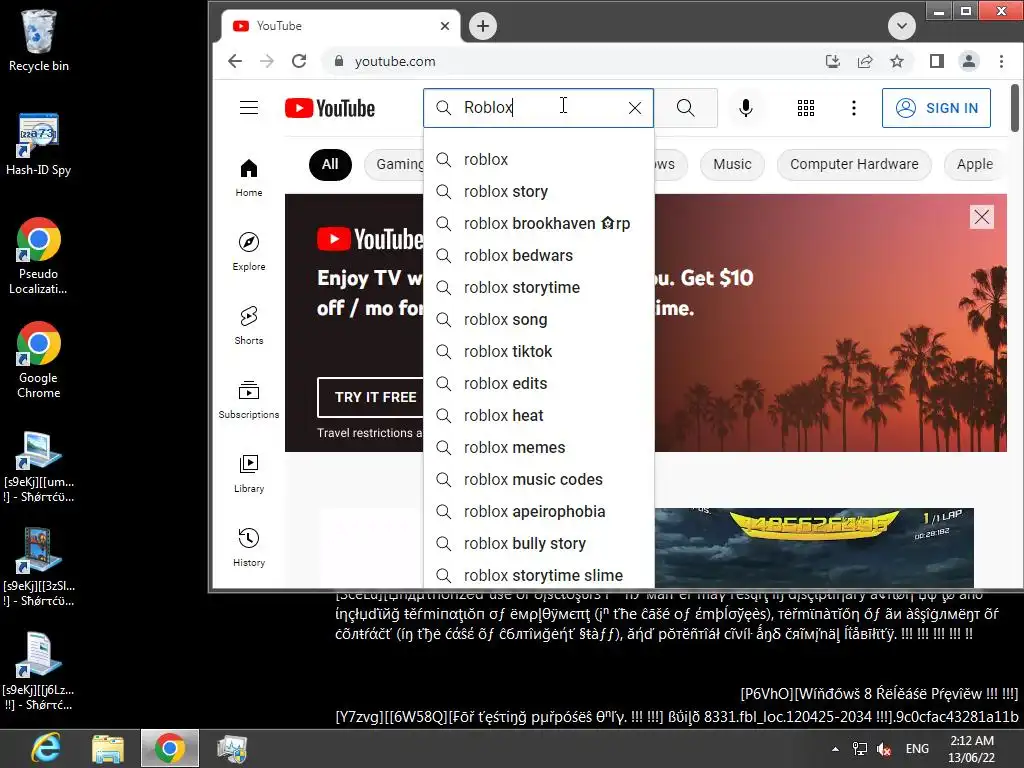Choose the 'roblox story' suggestion

pyautogui.click(x=539, y=191)
